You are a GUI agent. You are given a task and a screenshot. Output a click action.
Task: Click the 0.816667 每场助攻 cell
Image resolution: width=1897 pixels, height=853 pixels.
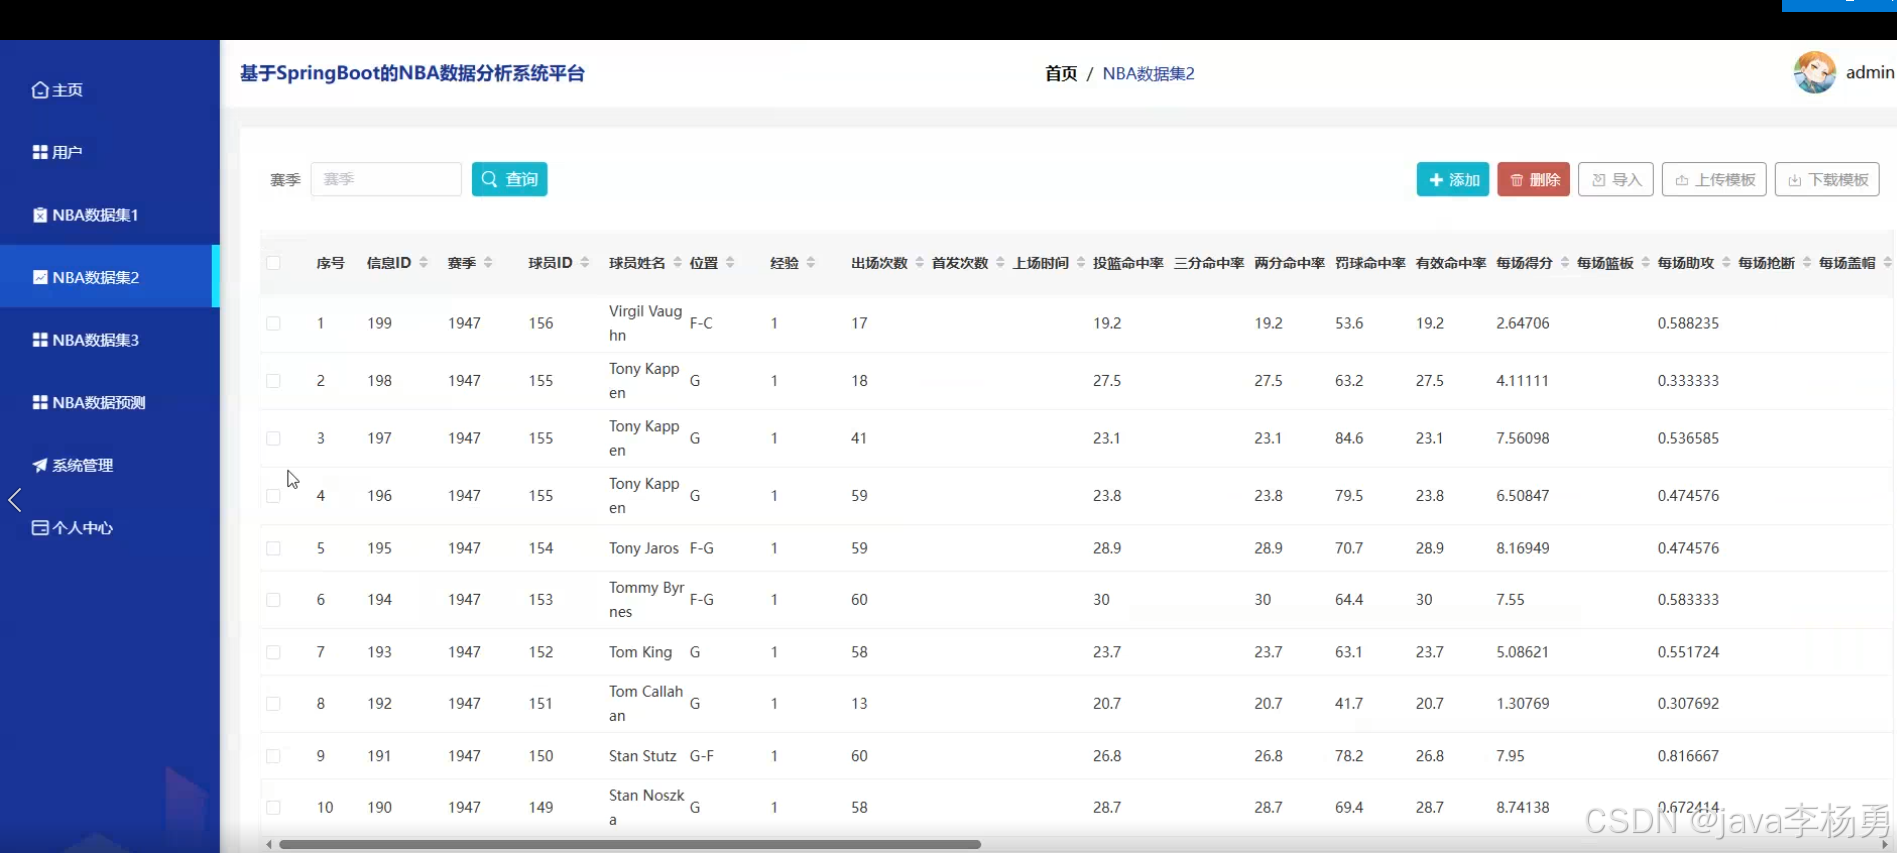tap(1688, 756)
